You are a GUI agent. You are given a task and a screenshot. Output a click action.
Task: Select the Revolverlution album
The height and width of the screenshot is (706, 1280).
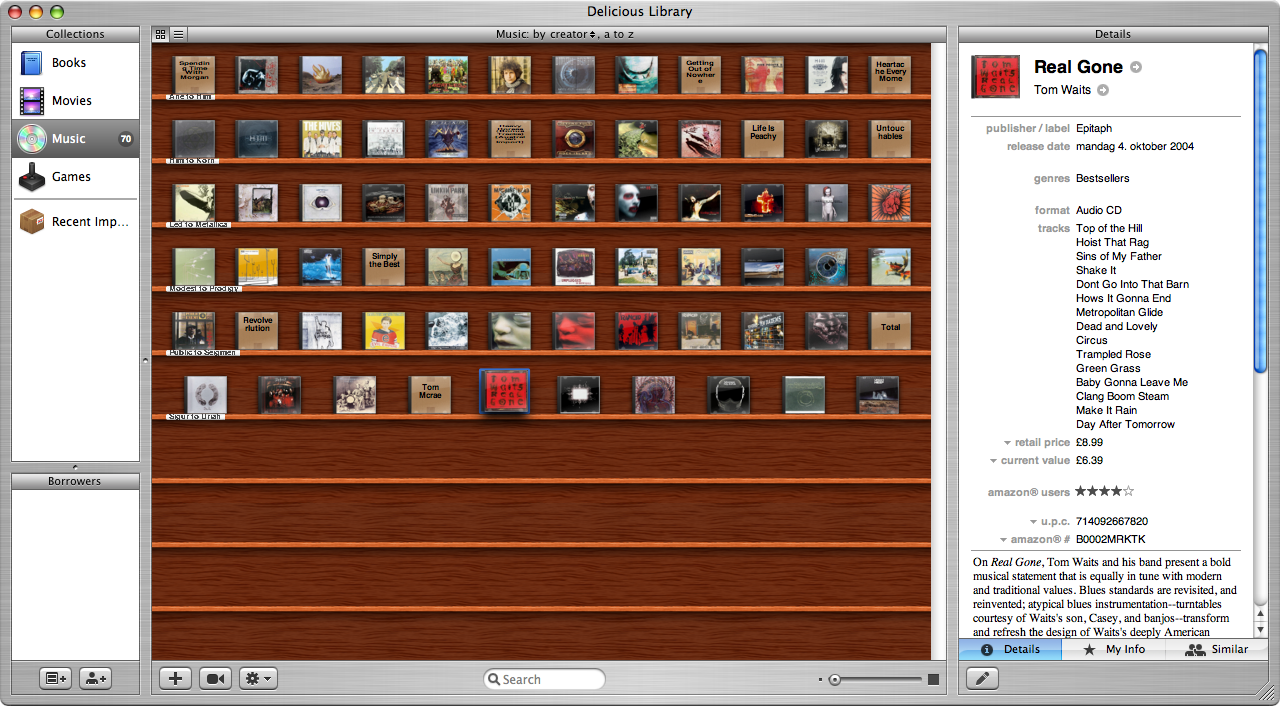point(258,331)
